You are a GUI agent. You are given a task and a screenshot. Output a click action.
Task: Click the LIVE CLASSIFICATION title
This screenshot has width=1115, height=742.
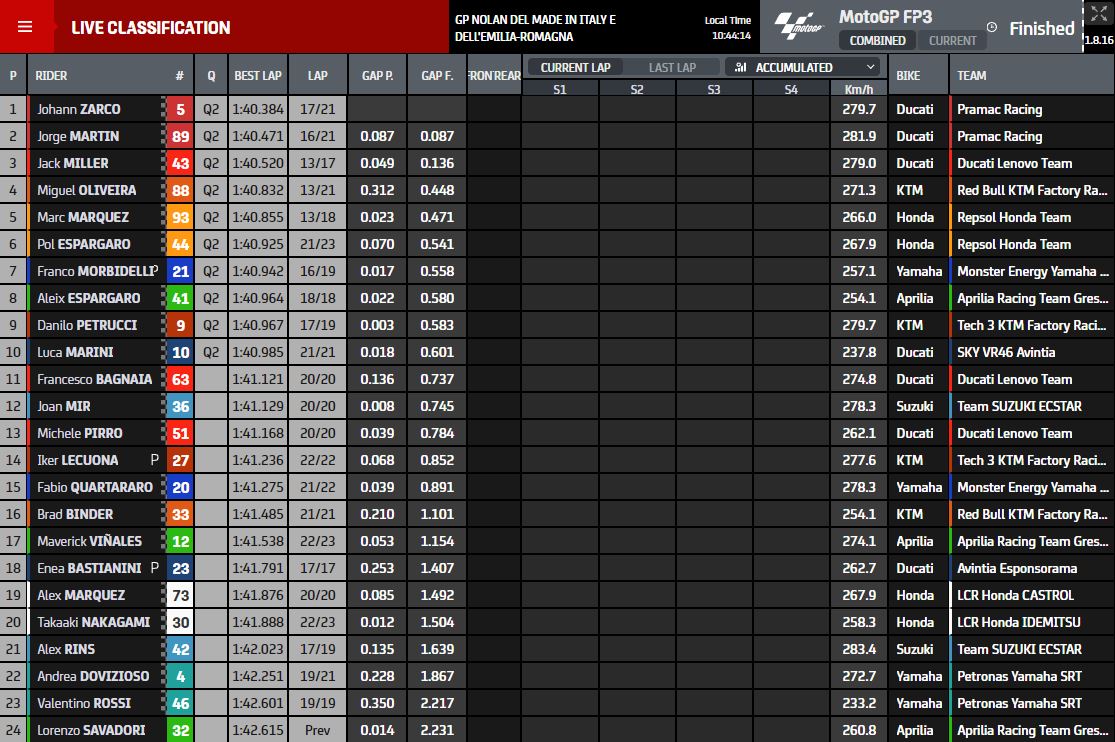coord(151,28)
